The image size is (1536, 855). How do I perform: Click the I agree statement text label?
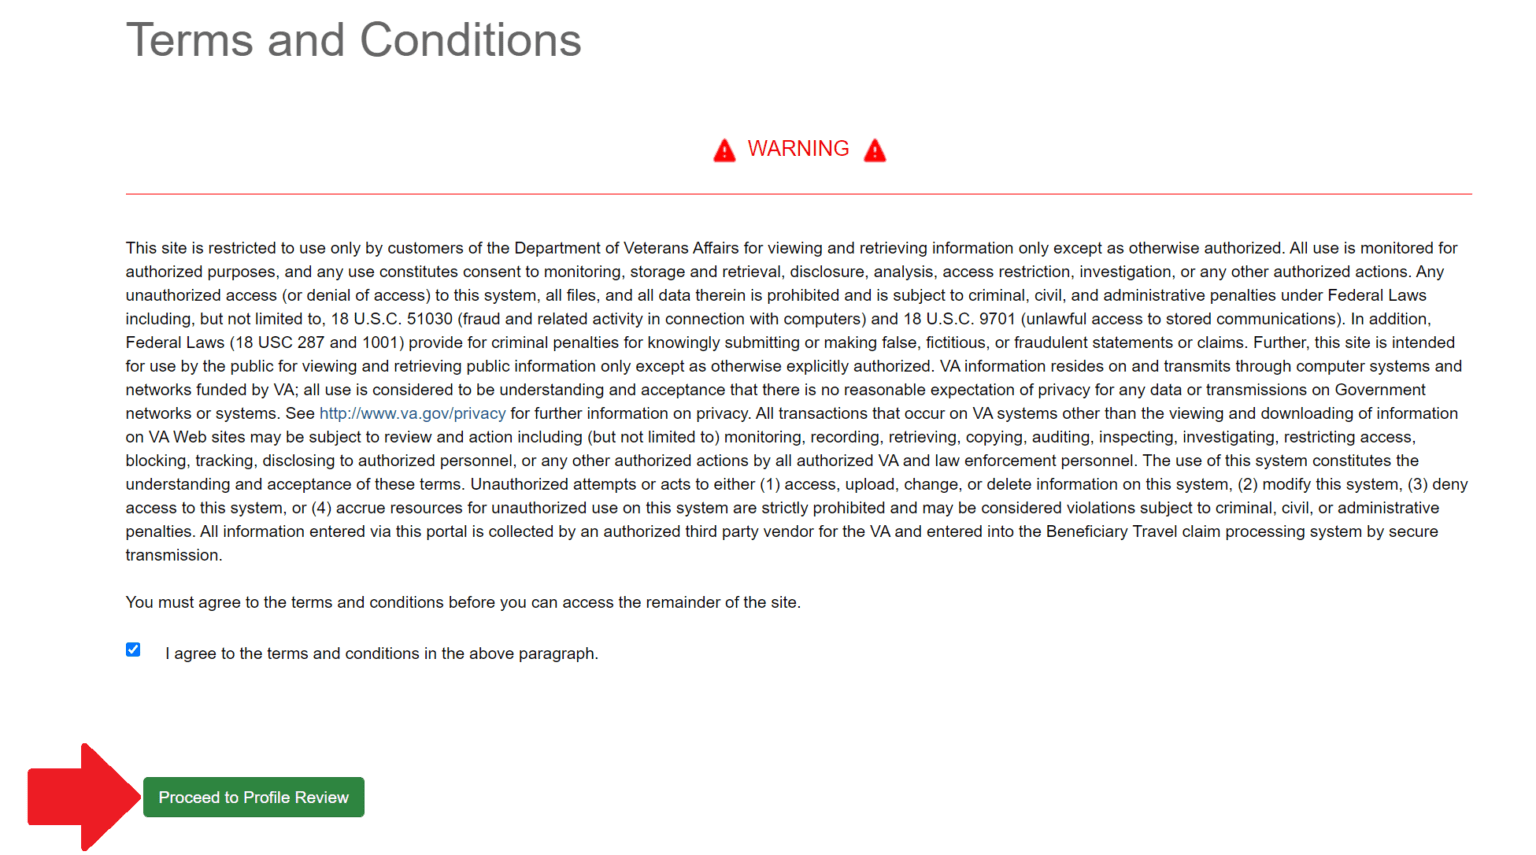tap(381, 653)
